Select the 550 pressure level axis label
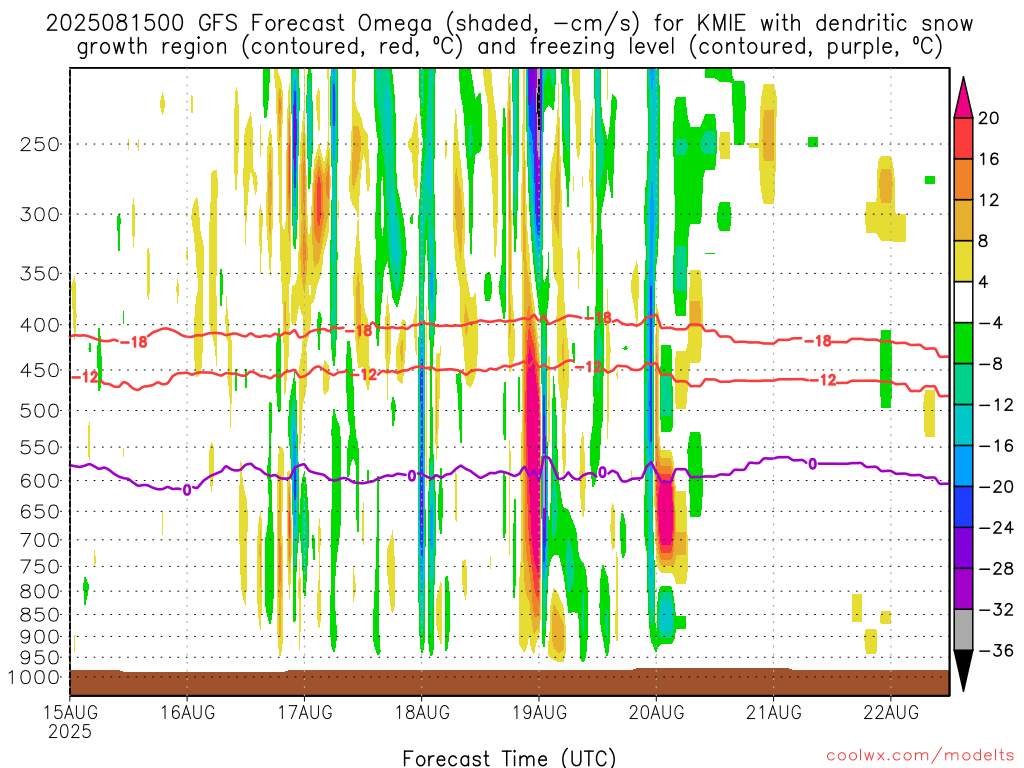The height and width of the screenshot is (768, 1024). point(40,447)
